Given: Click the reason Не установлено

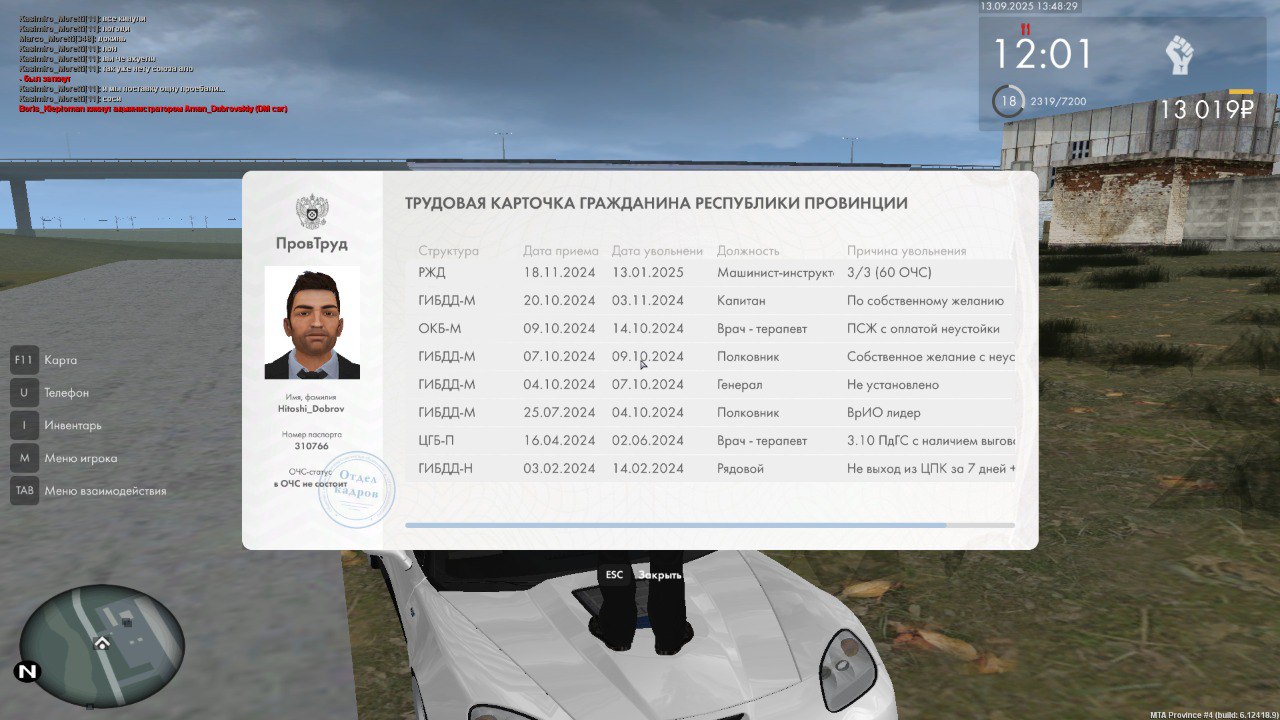Looking at the screenshot, I should click(893, 384).
